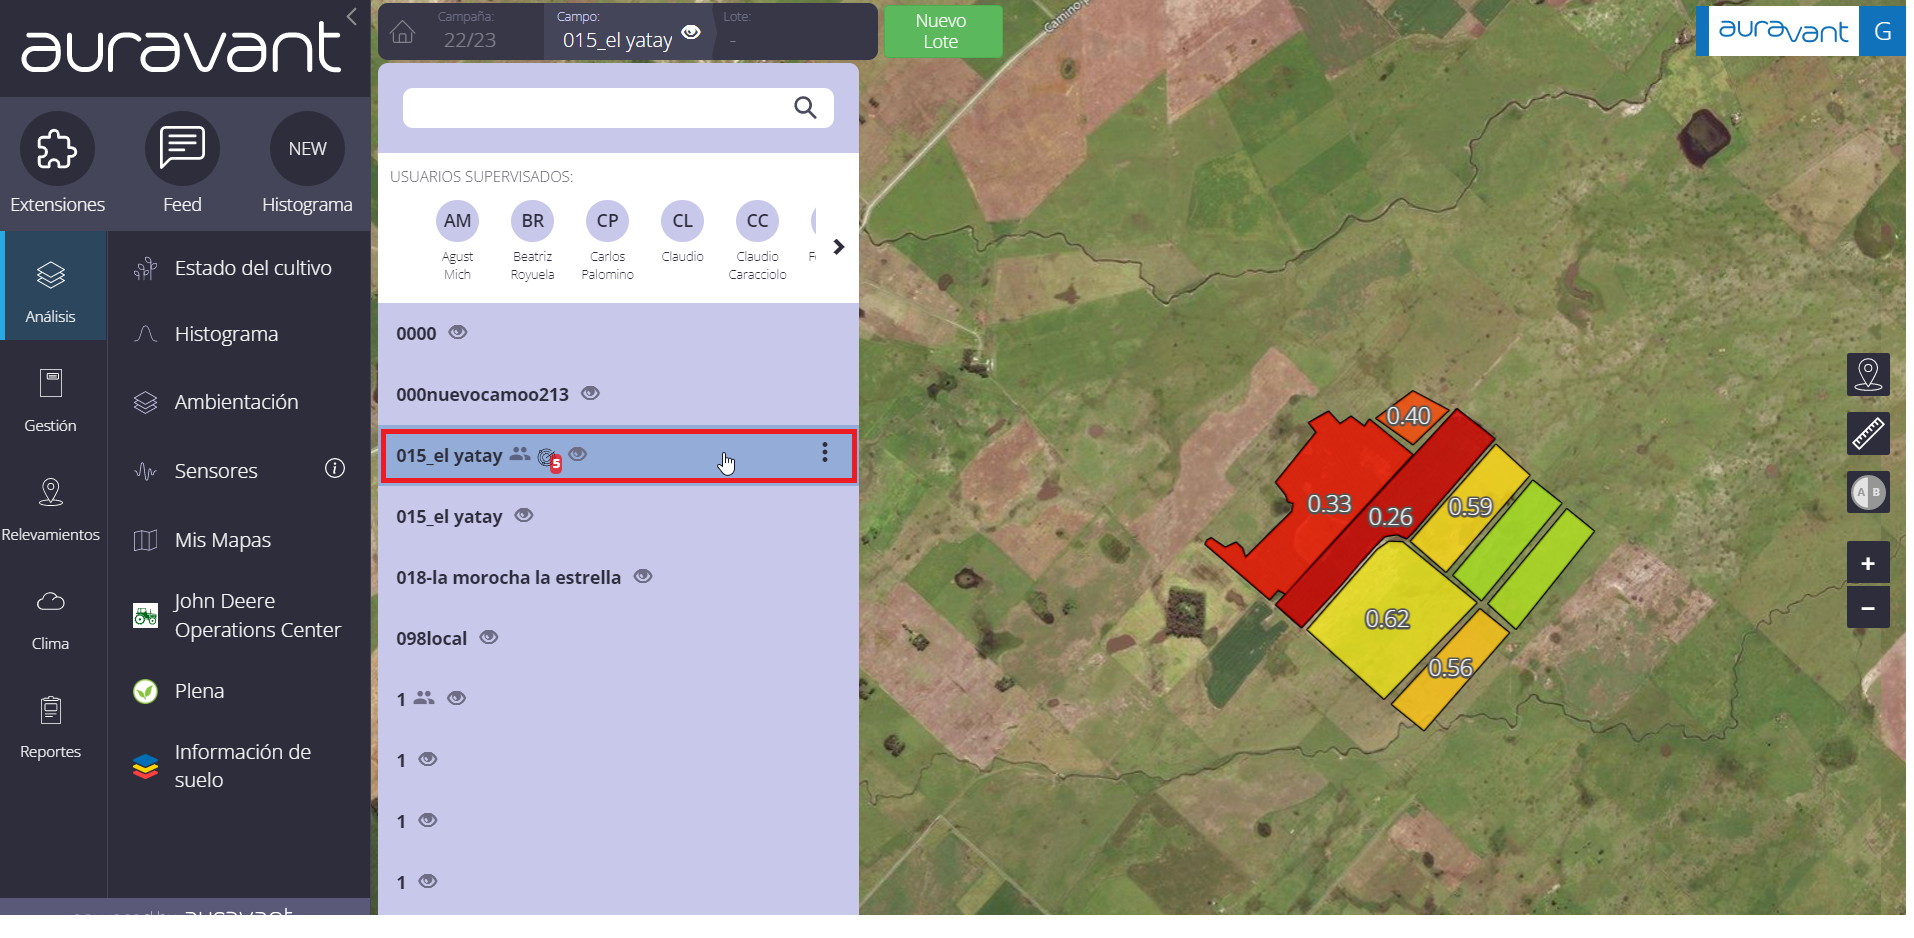Toggle eye icon for 000nuevocamoo213

[591, 393]
